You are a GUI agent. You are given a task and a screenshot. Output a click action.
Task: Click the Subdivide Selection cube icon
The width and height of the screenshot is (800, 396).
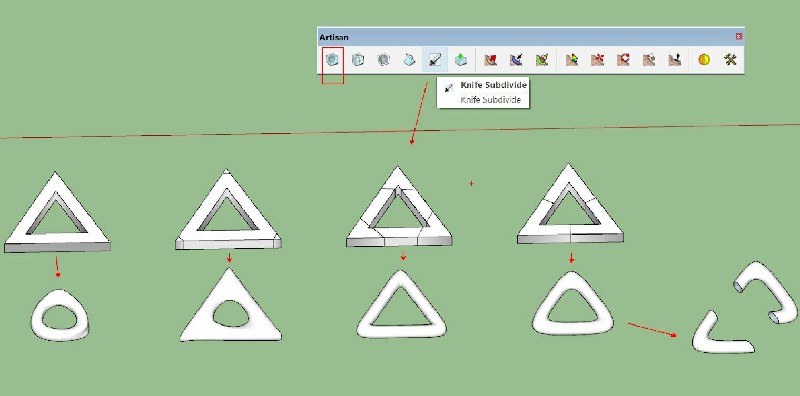tap(358, 60)
